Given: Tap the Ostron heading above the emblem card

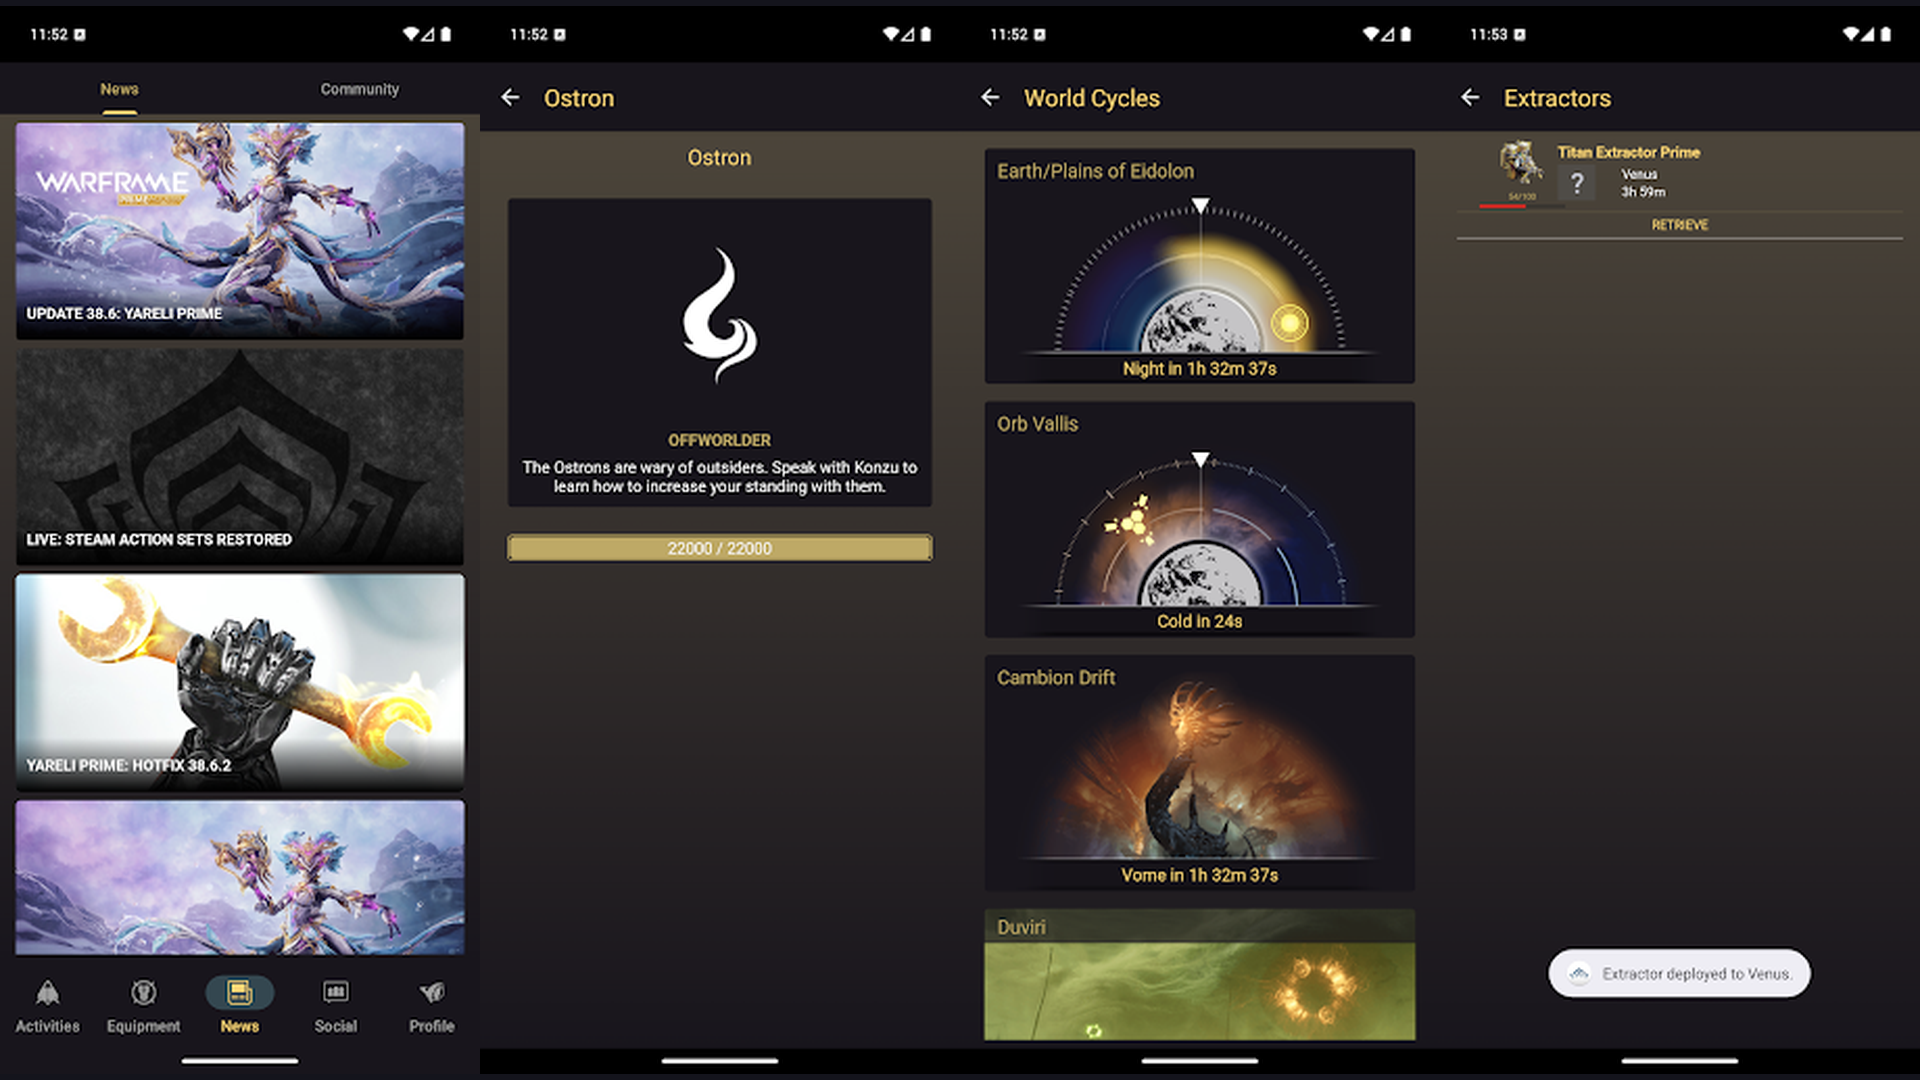Looking at the screenshot, I should 719,157.
